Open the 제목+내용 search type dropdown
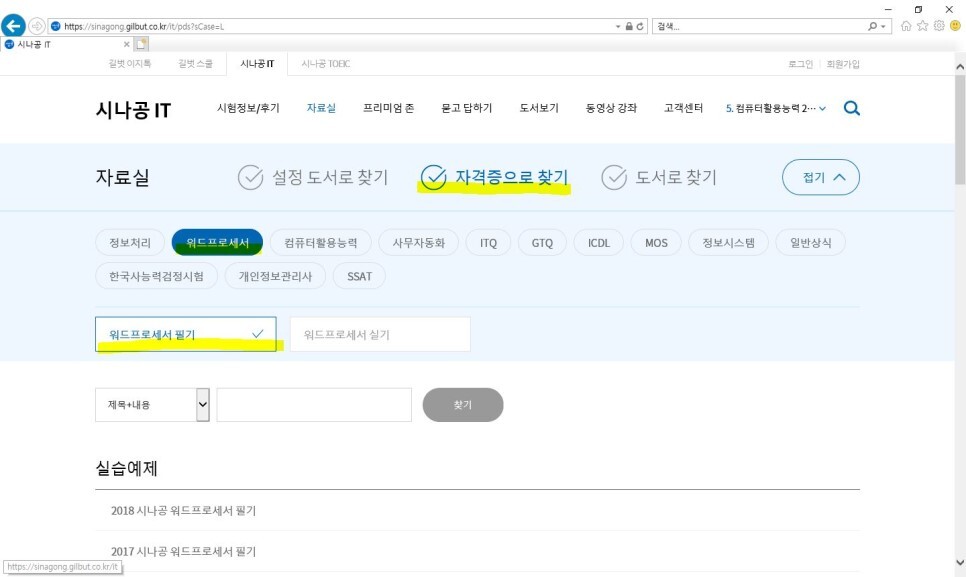This screenshot has width=966, height=577. (x=152, y=405)
